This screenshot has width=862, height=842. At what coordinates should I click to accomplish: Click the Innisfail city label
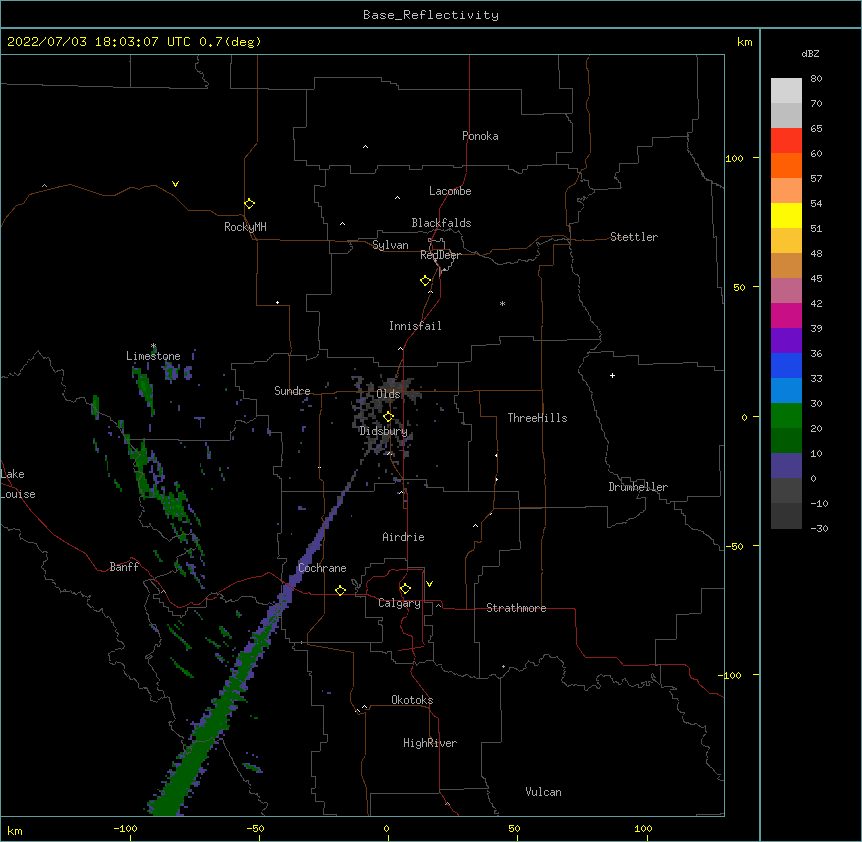415,326
